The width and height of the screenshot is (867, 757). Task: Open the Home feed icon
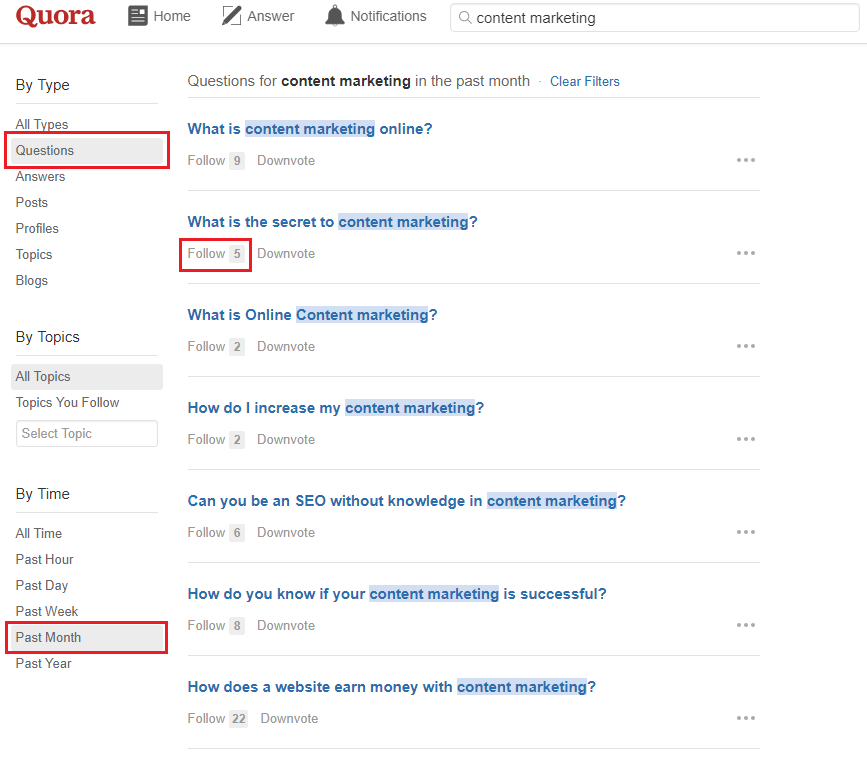[x=138, y=16]
